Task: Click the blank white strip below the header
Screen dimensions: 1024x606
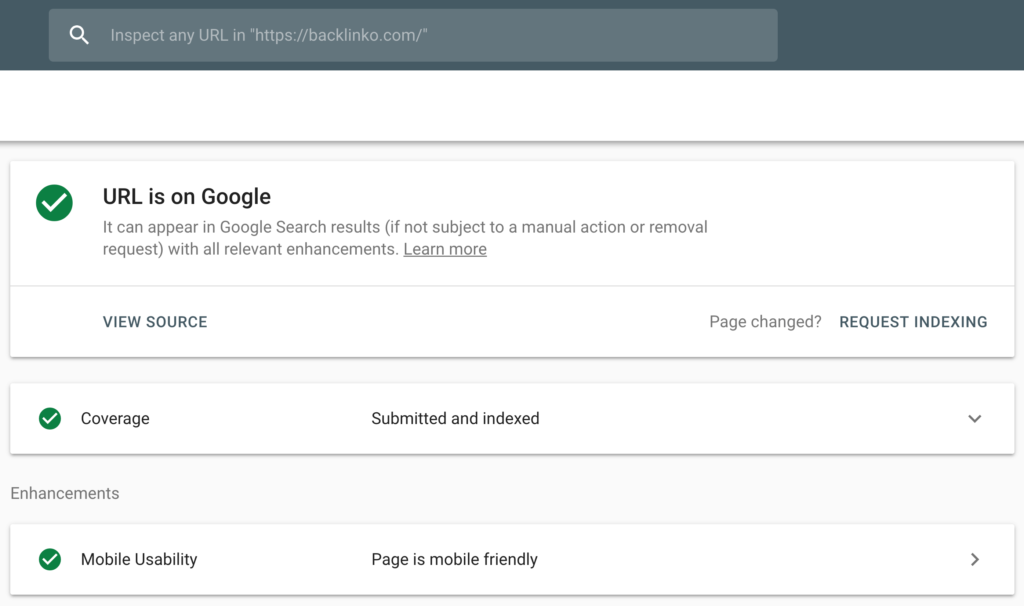Action: pyautogui.click(x=512, y=105)
